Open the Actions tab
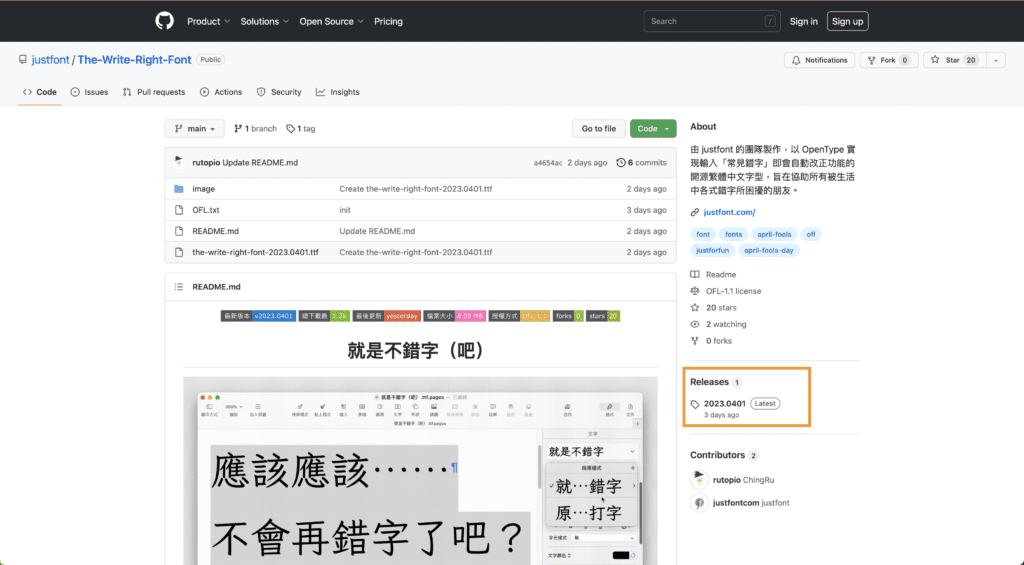 coord(221,92)
